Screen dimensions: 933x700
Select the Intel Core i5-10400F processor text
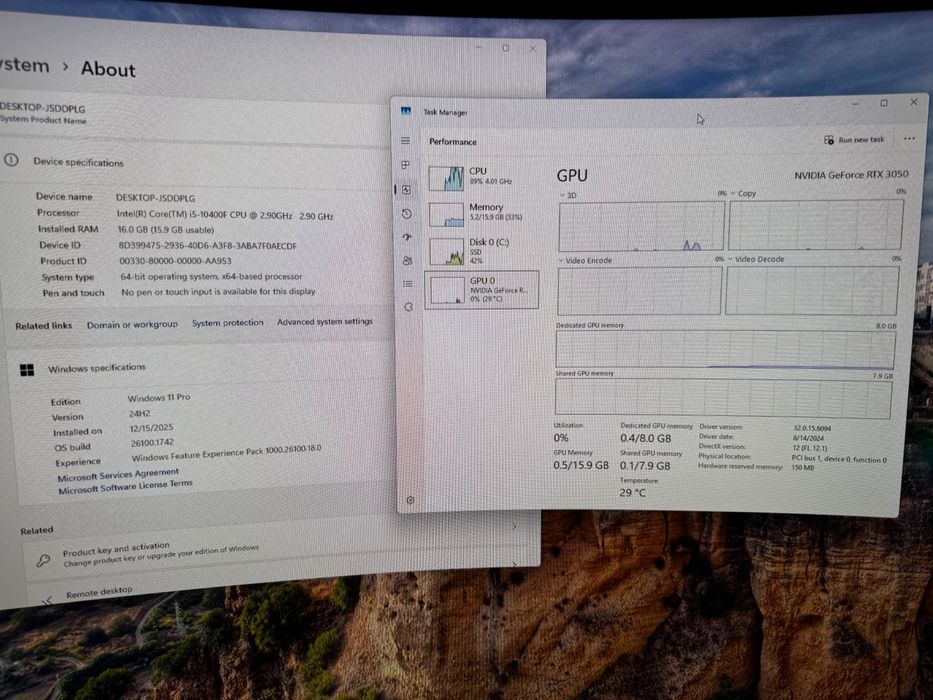225,215
